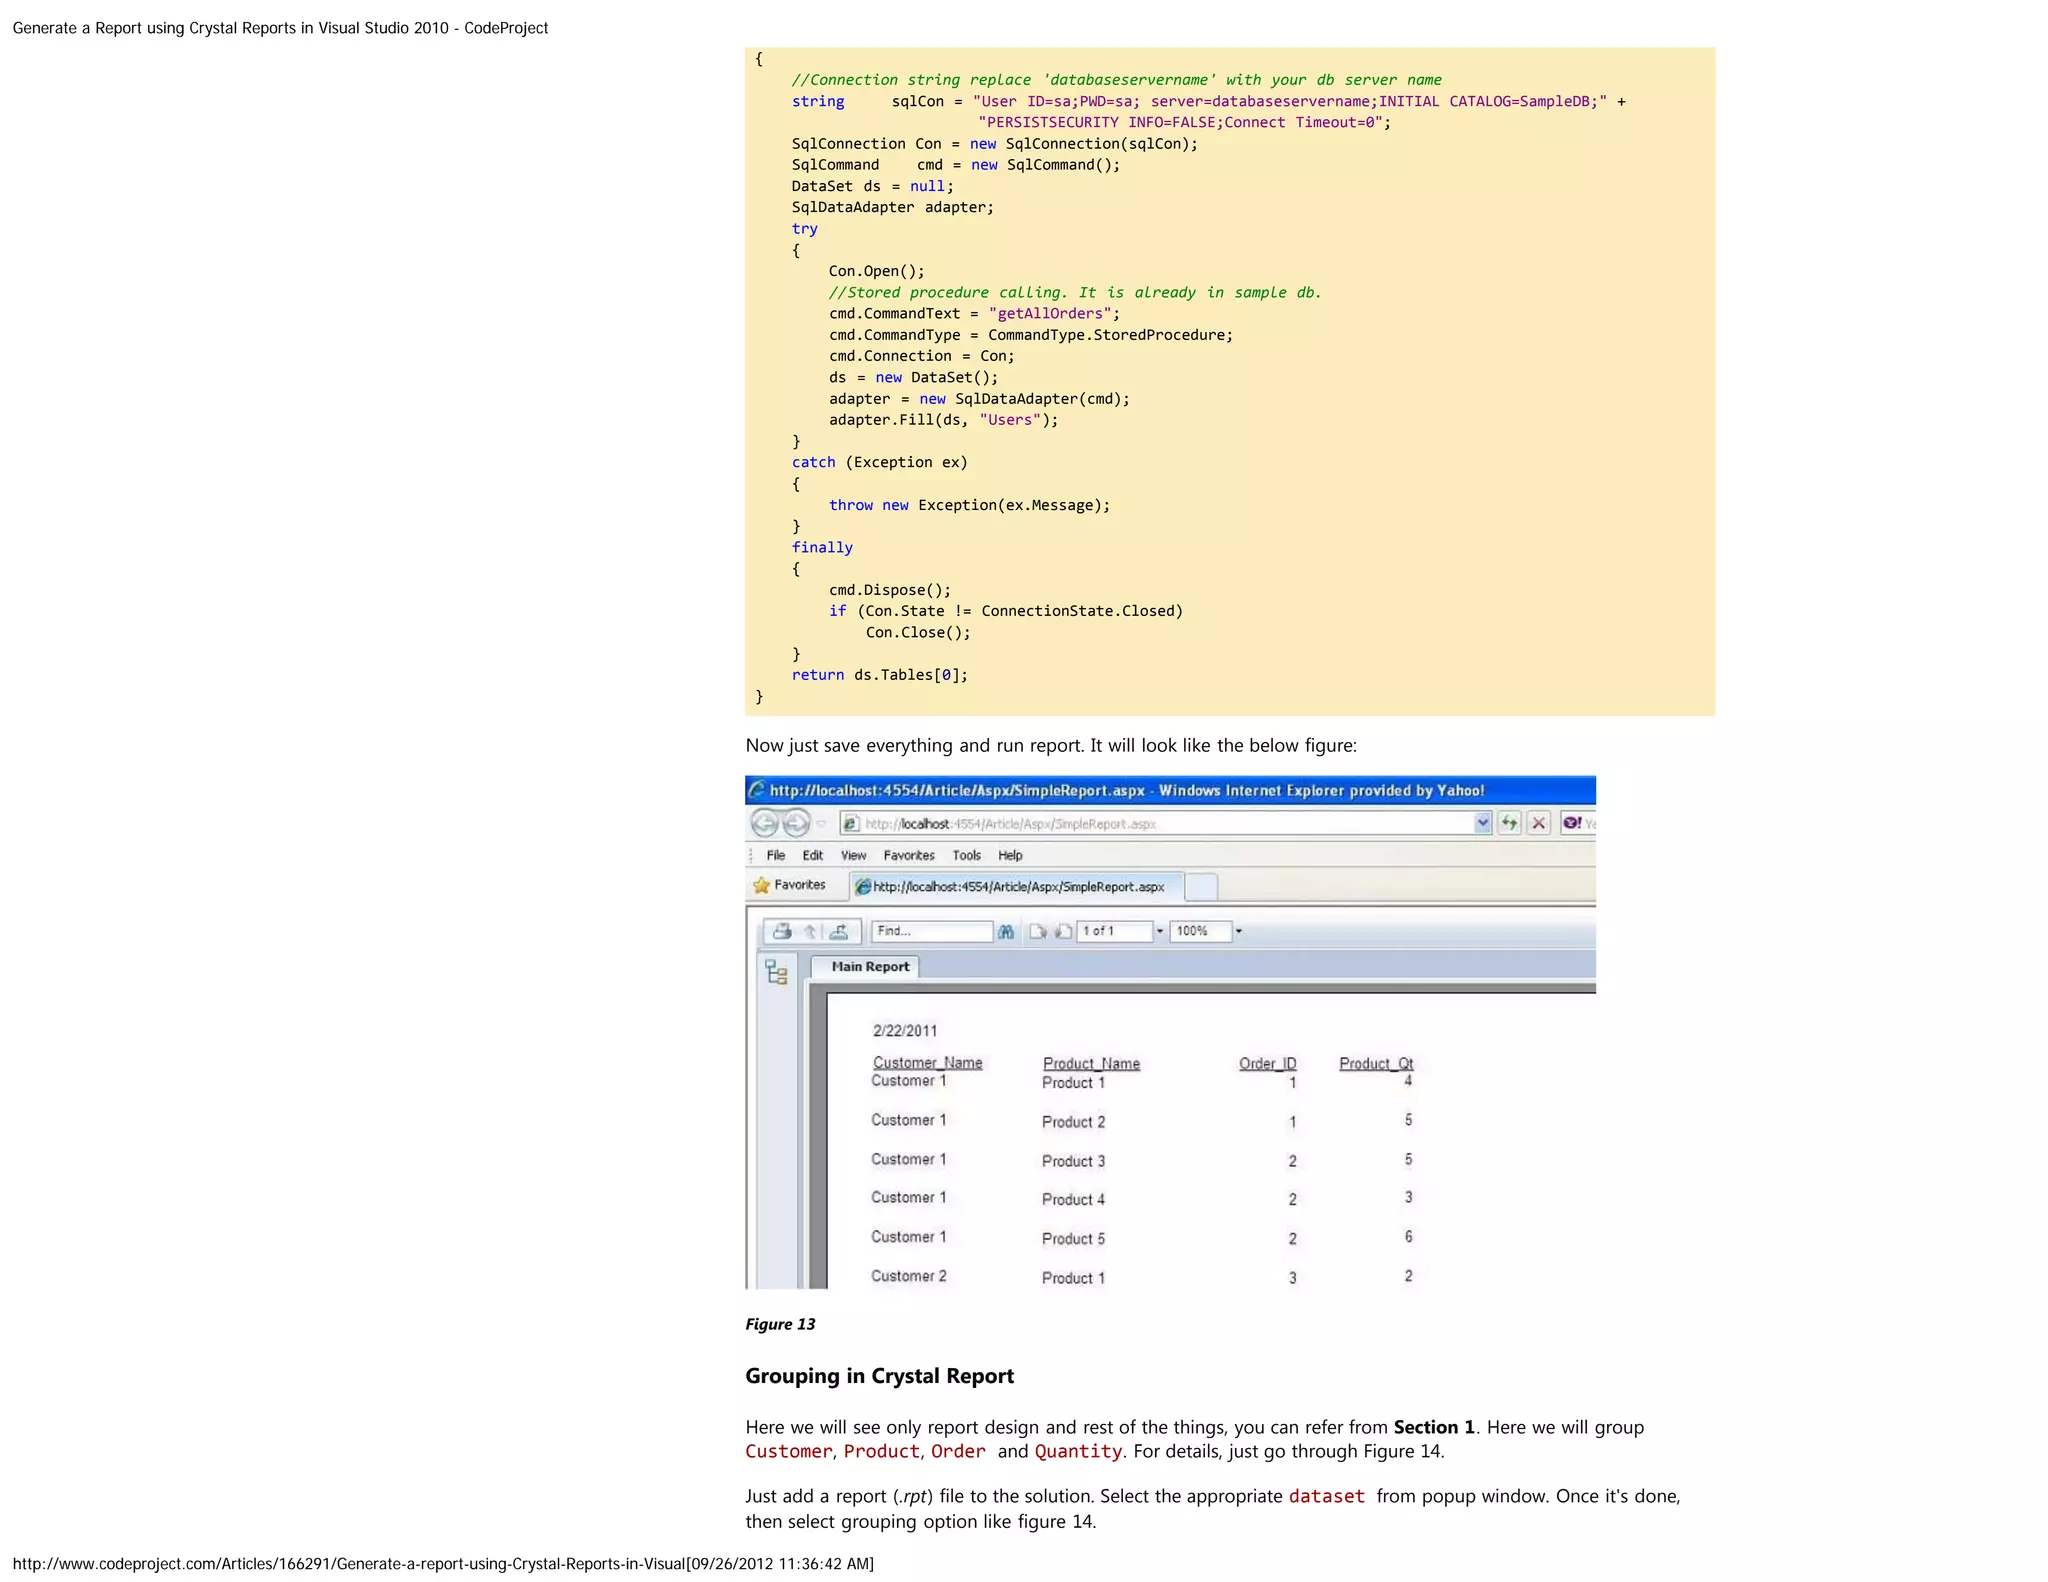Click the Internet Explorer title bar icon
The height and width of the screenshot is (1582, 2048).
(757, 790)
